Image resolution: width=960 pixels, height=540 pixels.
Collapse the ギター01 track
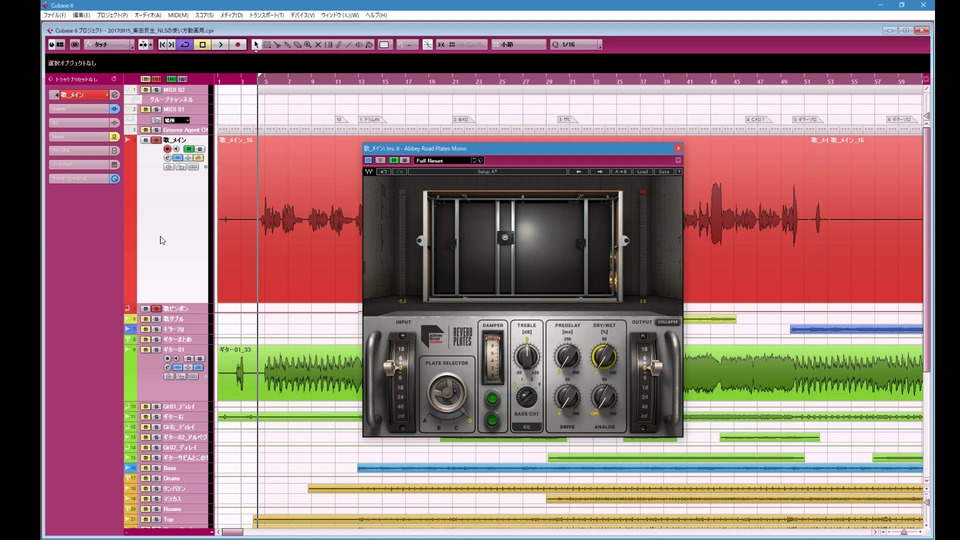tap(128, 350)
